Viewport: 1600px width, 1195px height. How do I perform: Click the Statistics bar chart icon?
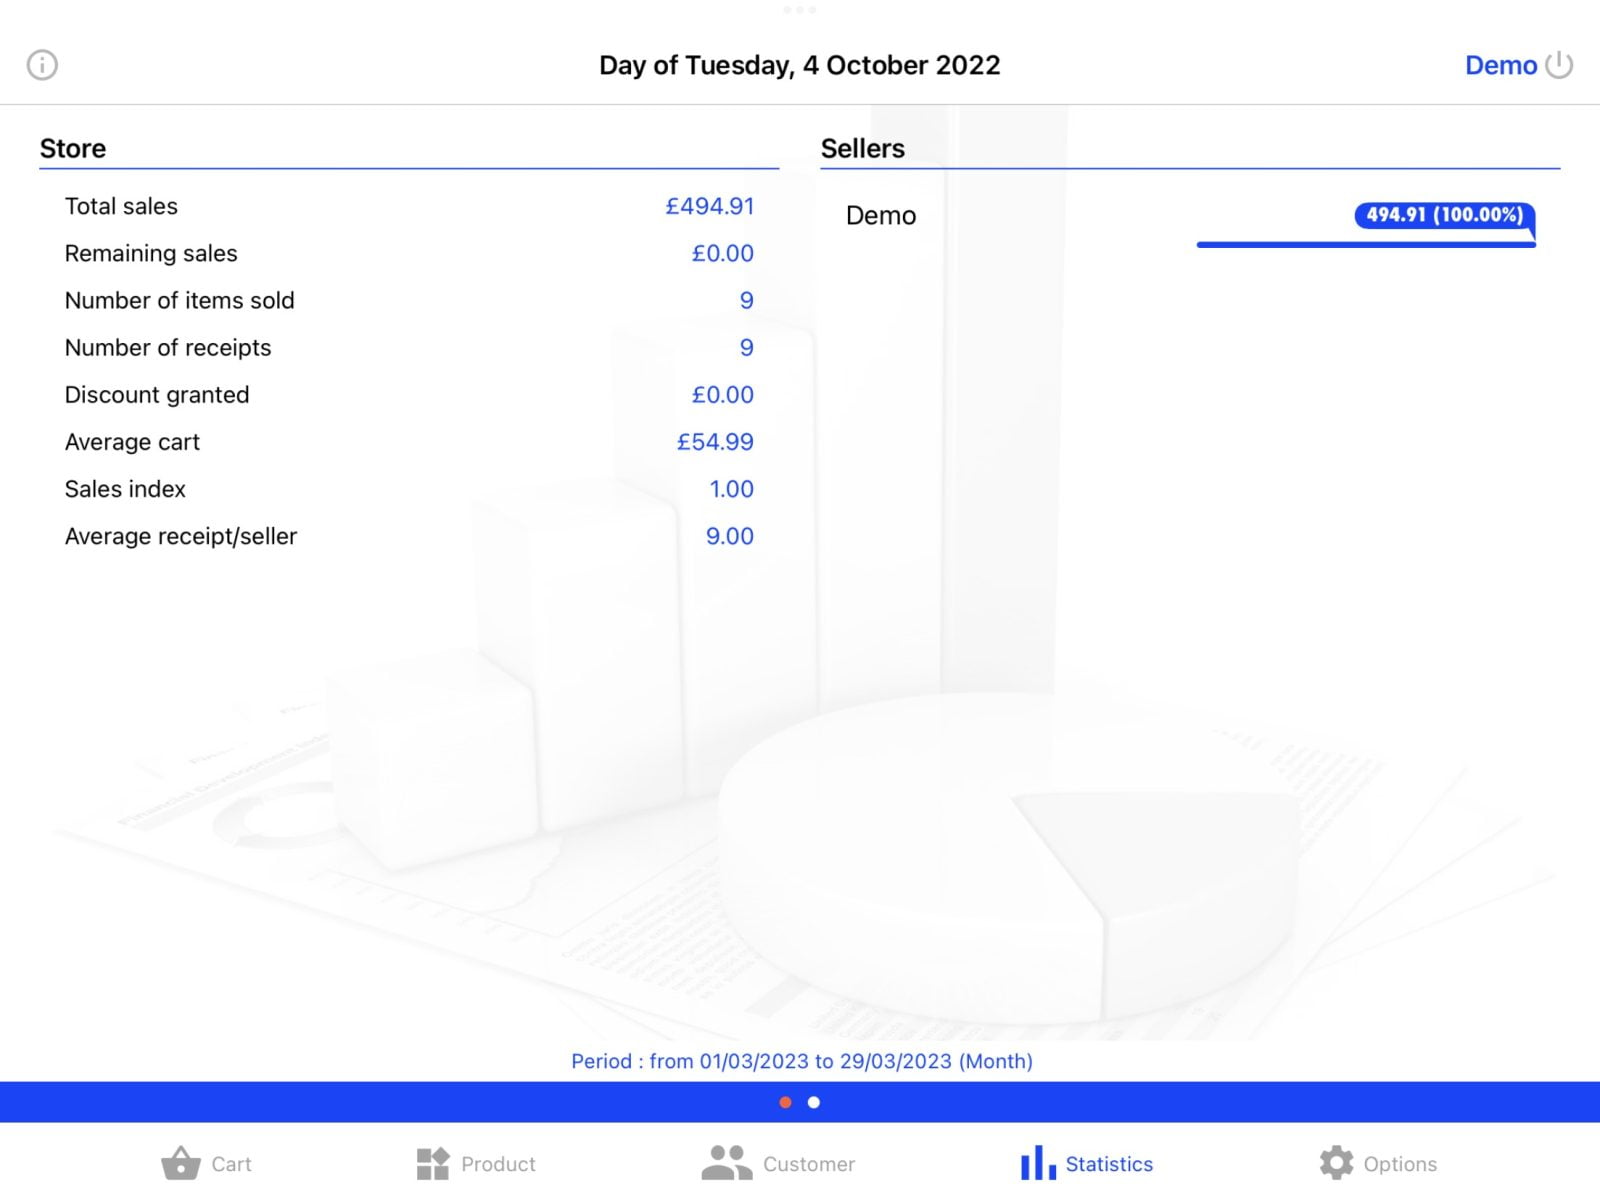click(1037, 1163)
